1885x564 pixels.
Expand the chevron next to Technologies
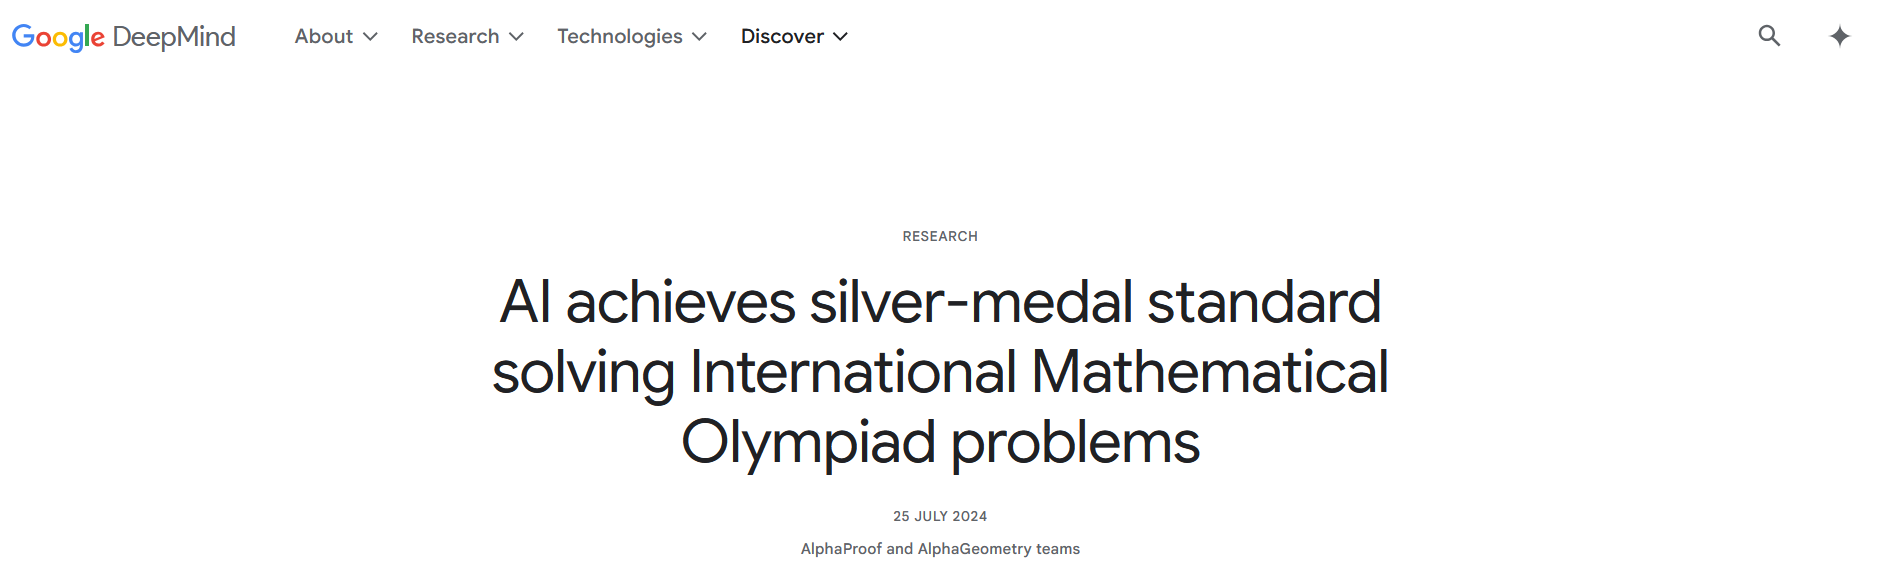[x=699, y=37]
